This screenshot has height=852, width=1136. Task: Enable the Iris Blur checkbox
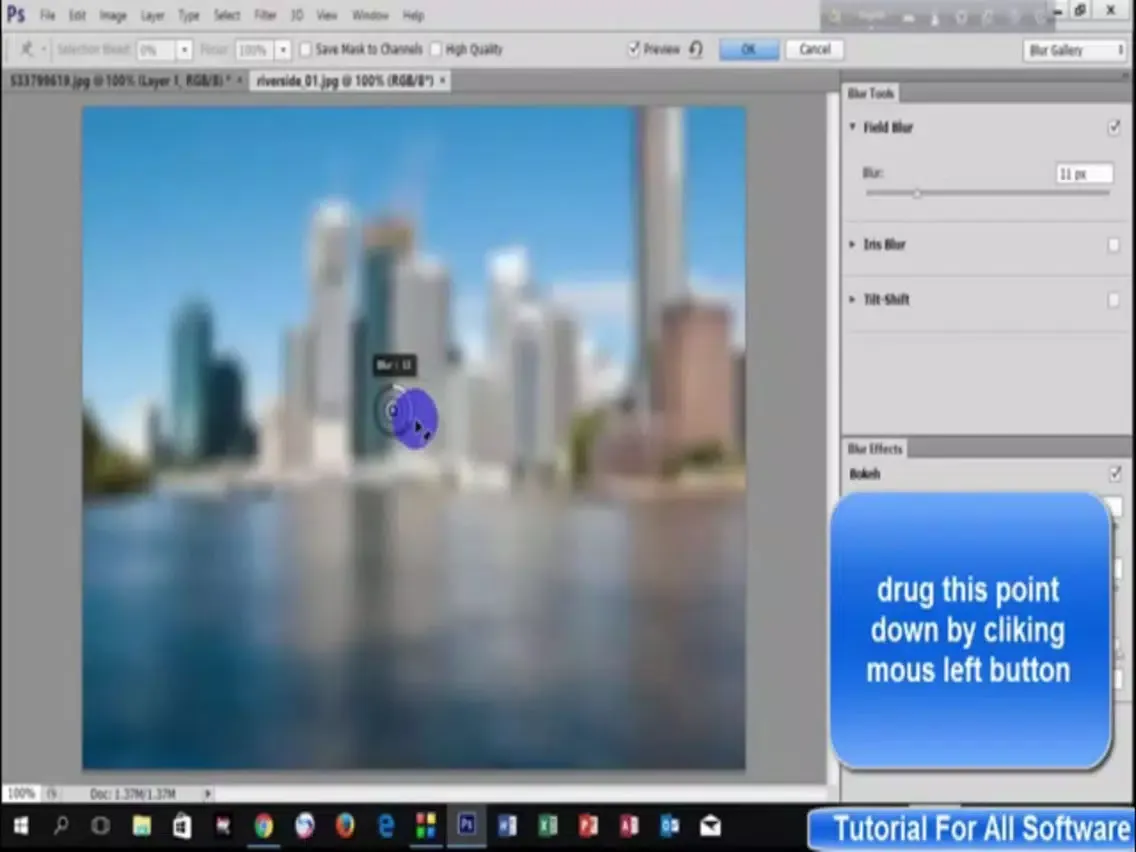(1114, 245)
